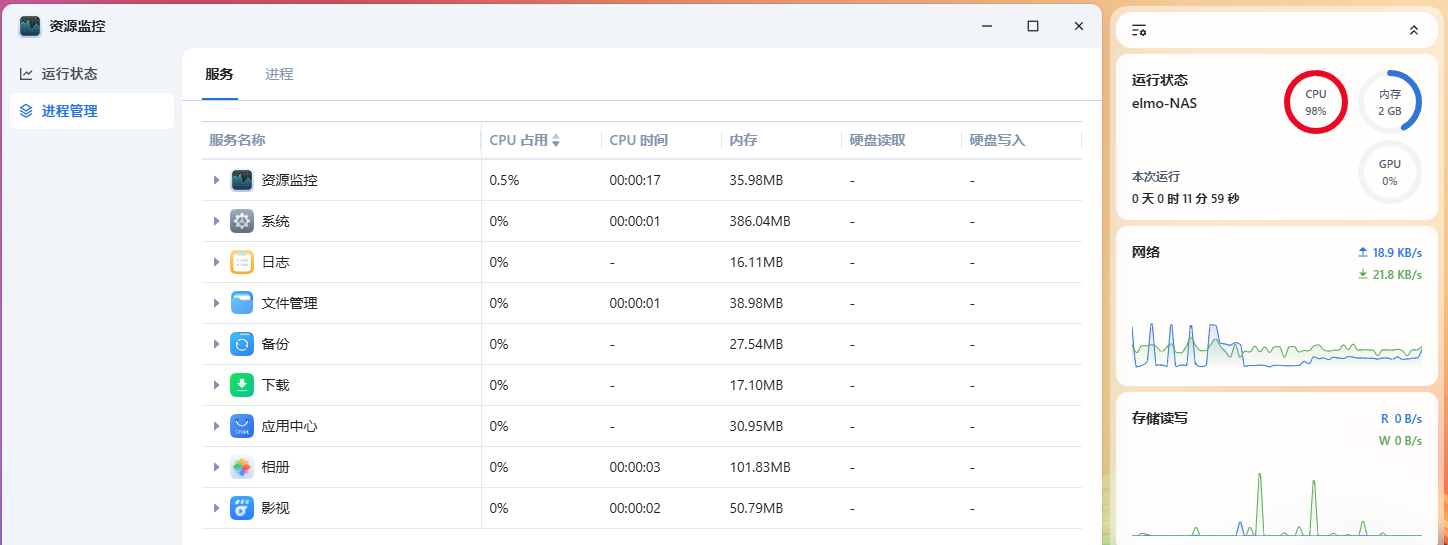Expand the 相册 service row
Image resolution: width=1448 pixels, height=545 pixels.
click(216, 467)
